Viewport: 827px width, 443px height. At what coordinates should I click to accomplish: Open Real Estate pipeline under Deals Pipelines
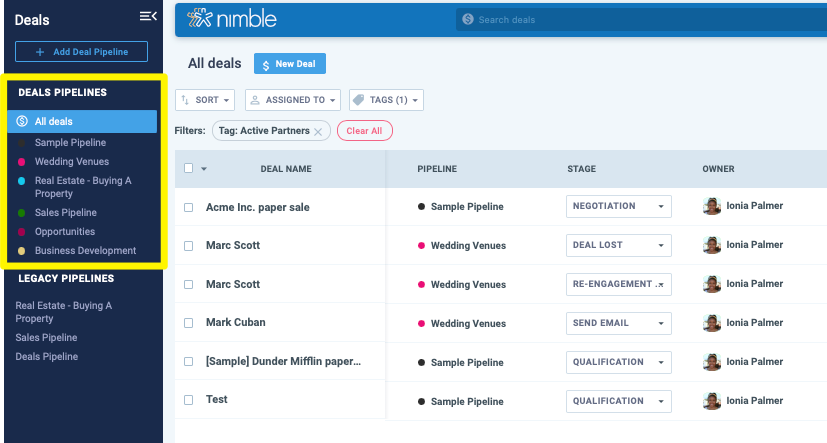(83, 187)
